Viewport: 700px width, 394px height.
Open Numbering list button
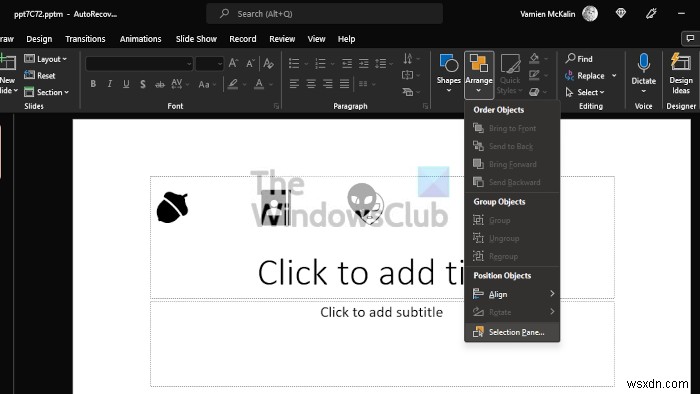coord(321,63)
